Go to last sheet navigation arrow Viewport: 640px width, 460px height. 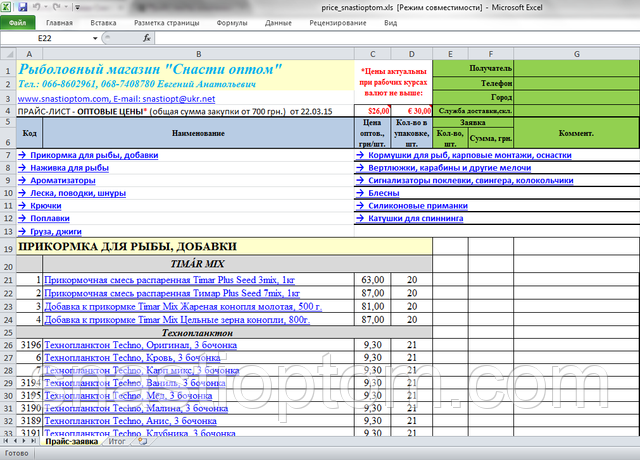[x=33, y=441]
